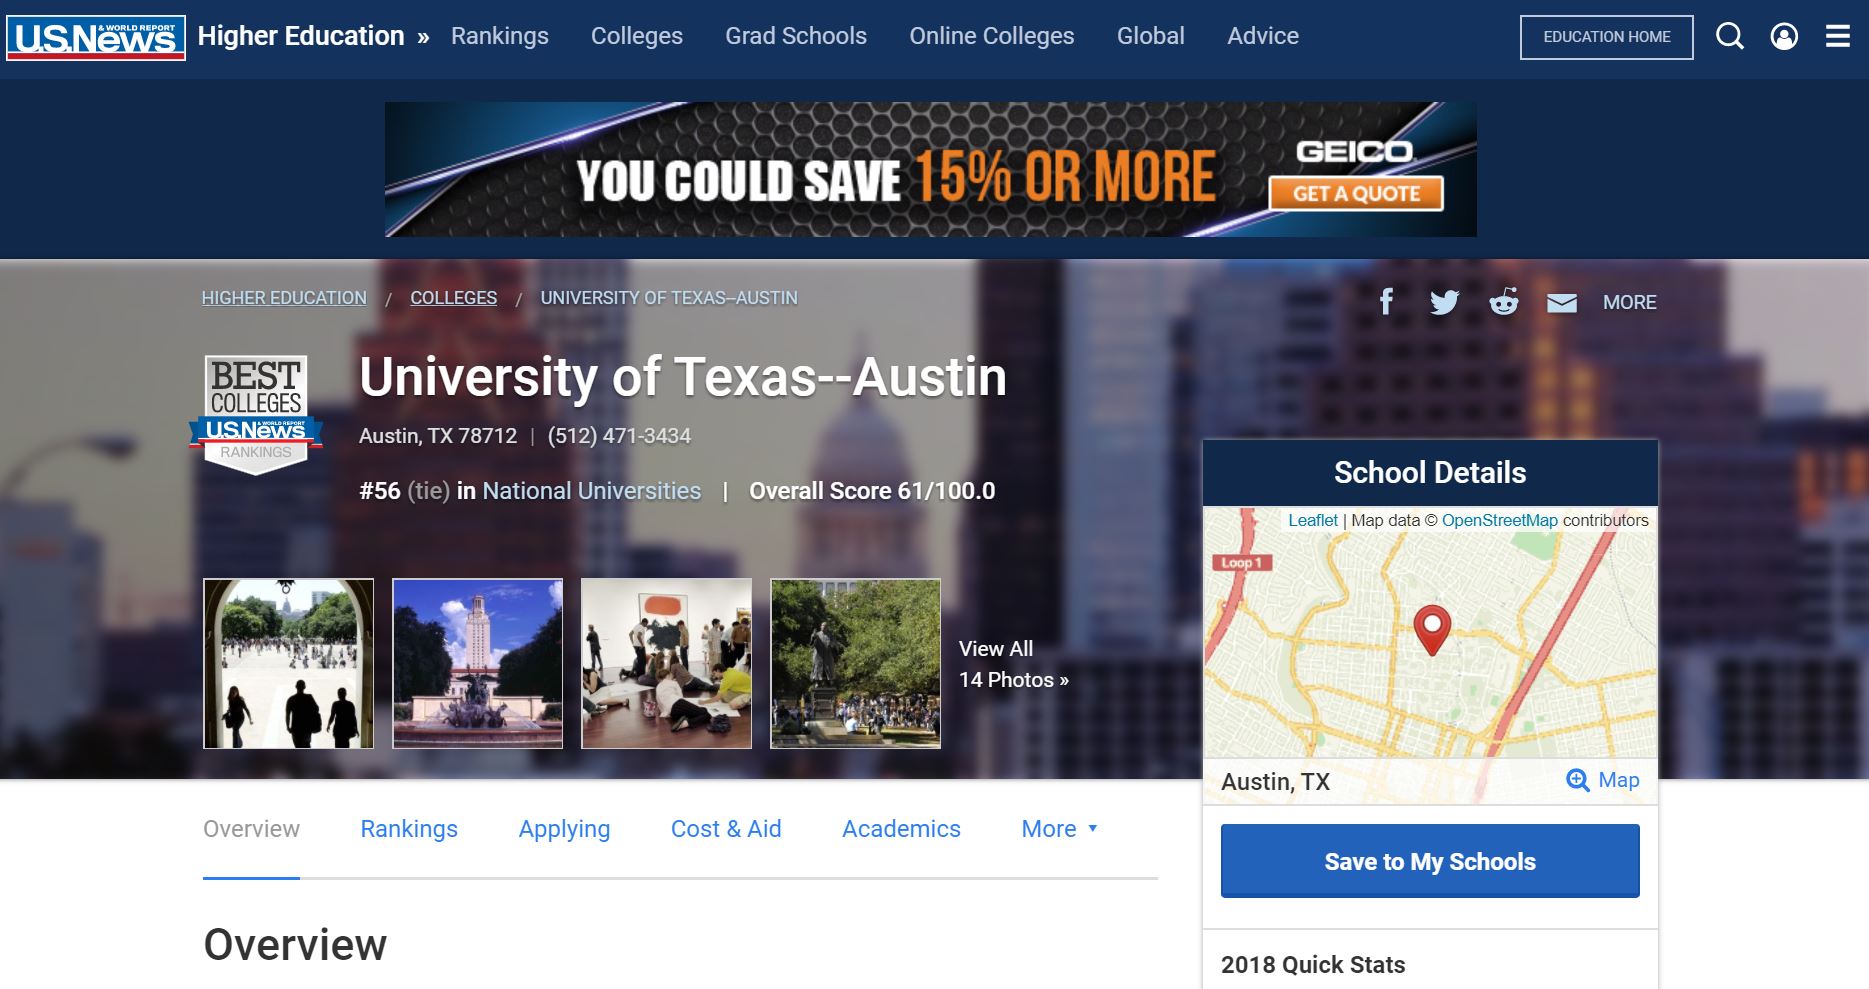Click the COLLEGES breadcrumb link

453,298
